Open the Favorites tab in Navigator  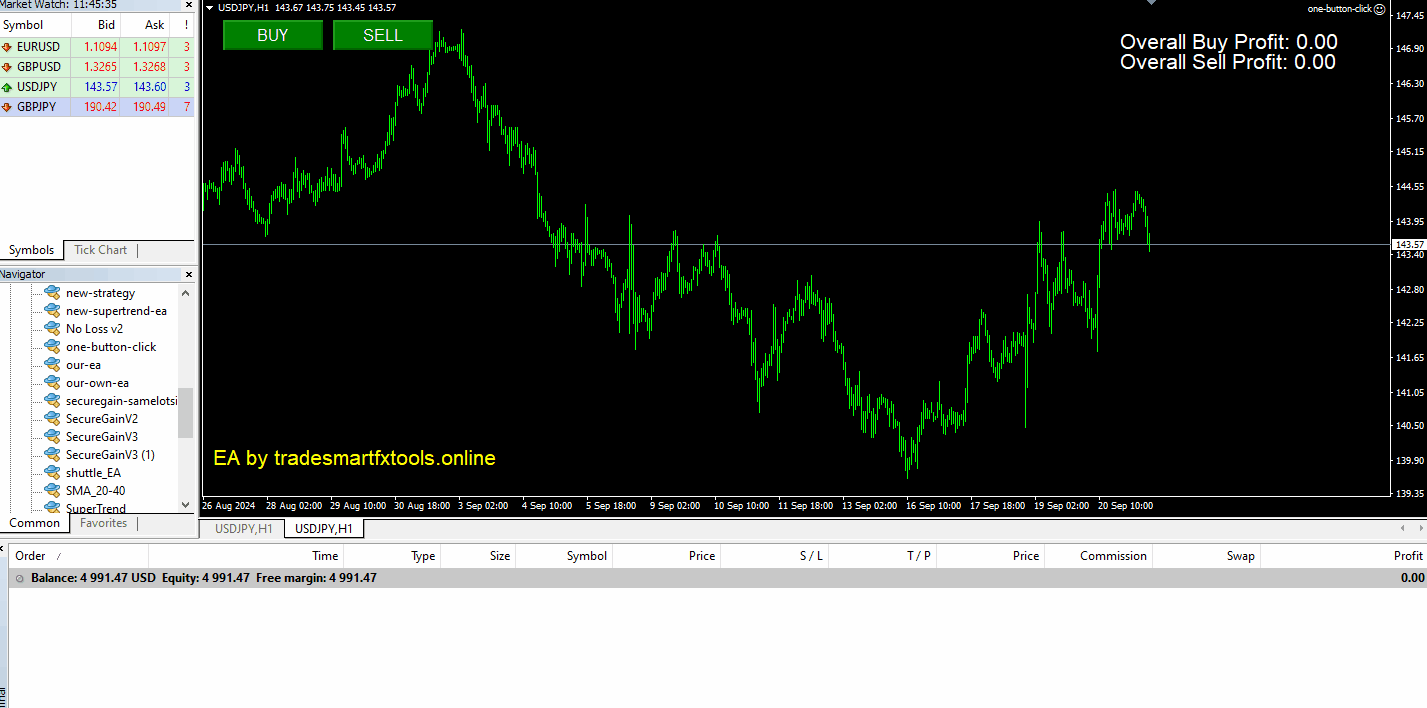pos(103,523)
